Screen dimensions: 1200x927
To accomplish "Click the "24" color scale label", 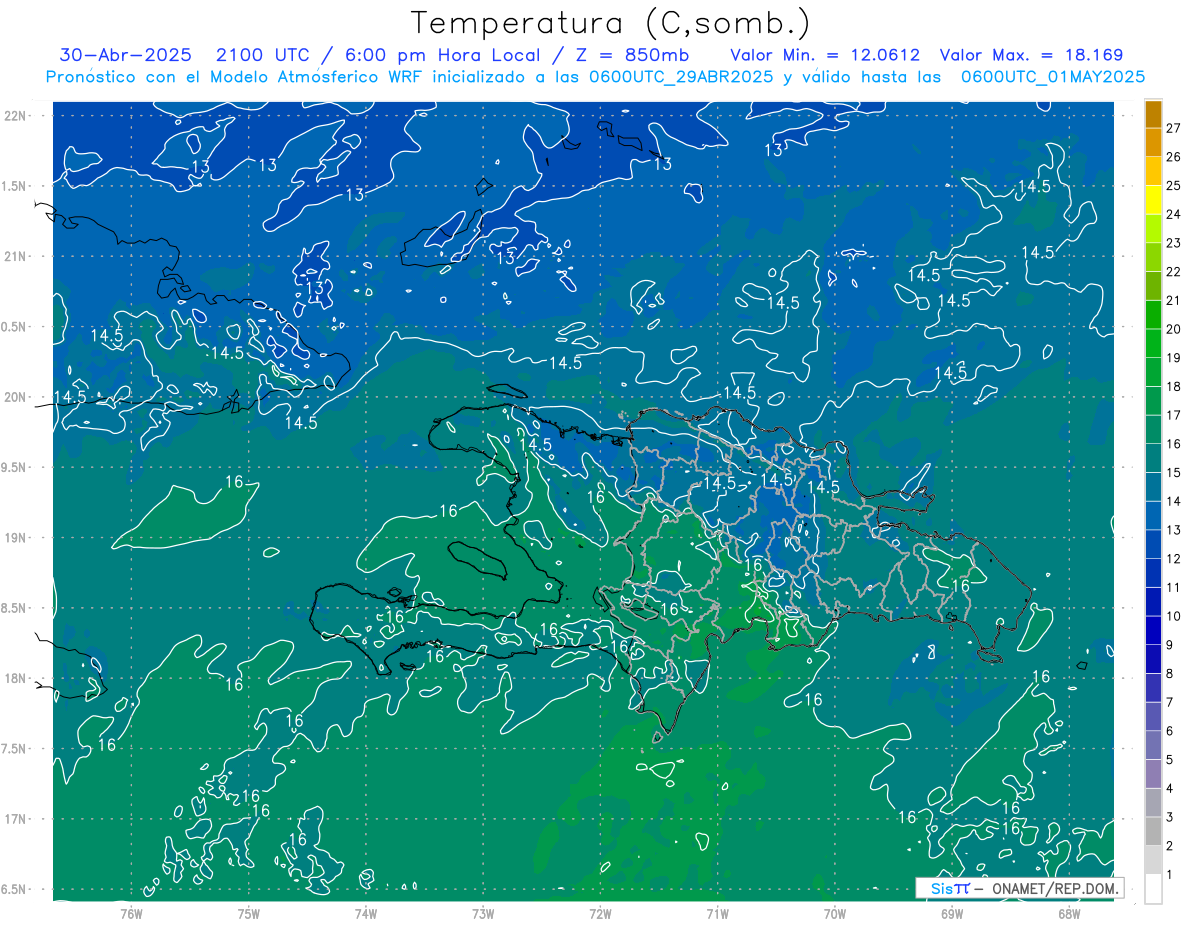I will click(x=1173, y=214).
